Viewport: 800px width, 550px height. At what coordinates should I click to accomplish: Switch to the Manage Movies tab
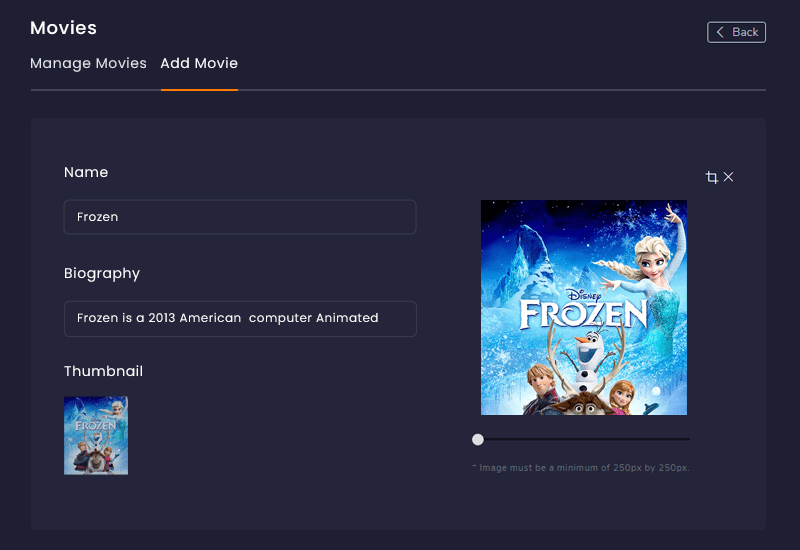click(x=88, y=63)
